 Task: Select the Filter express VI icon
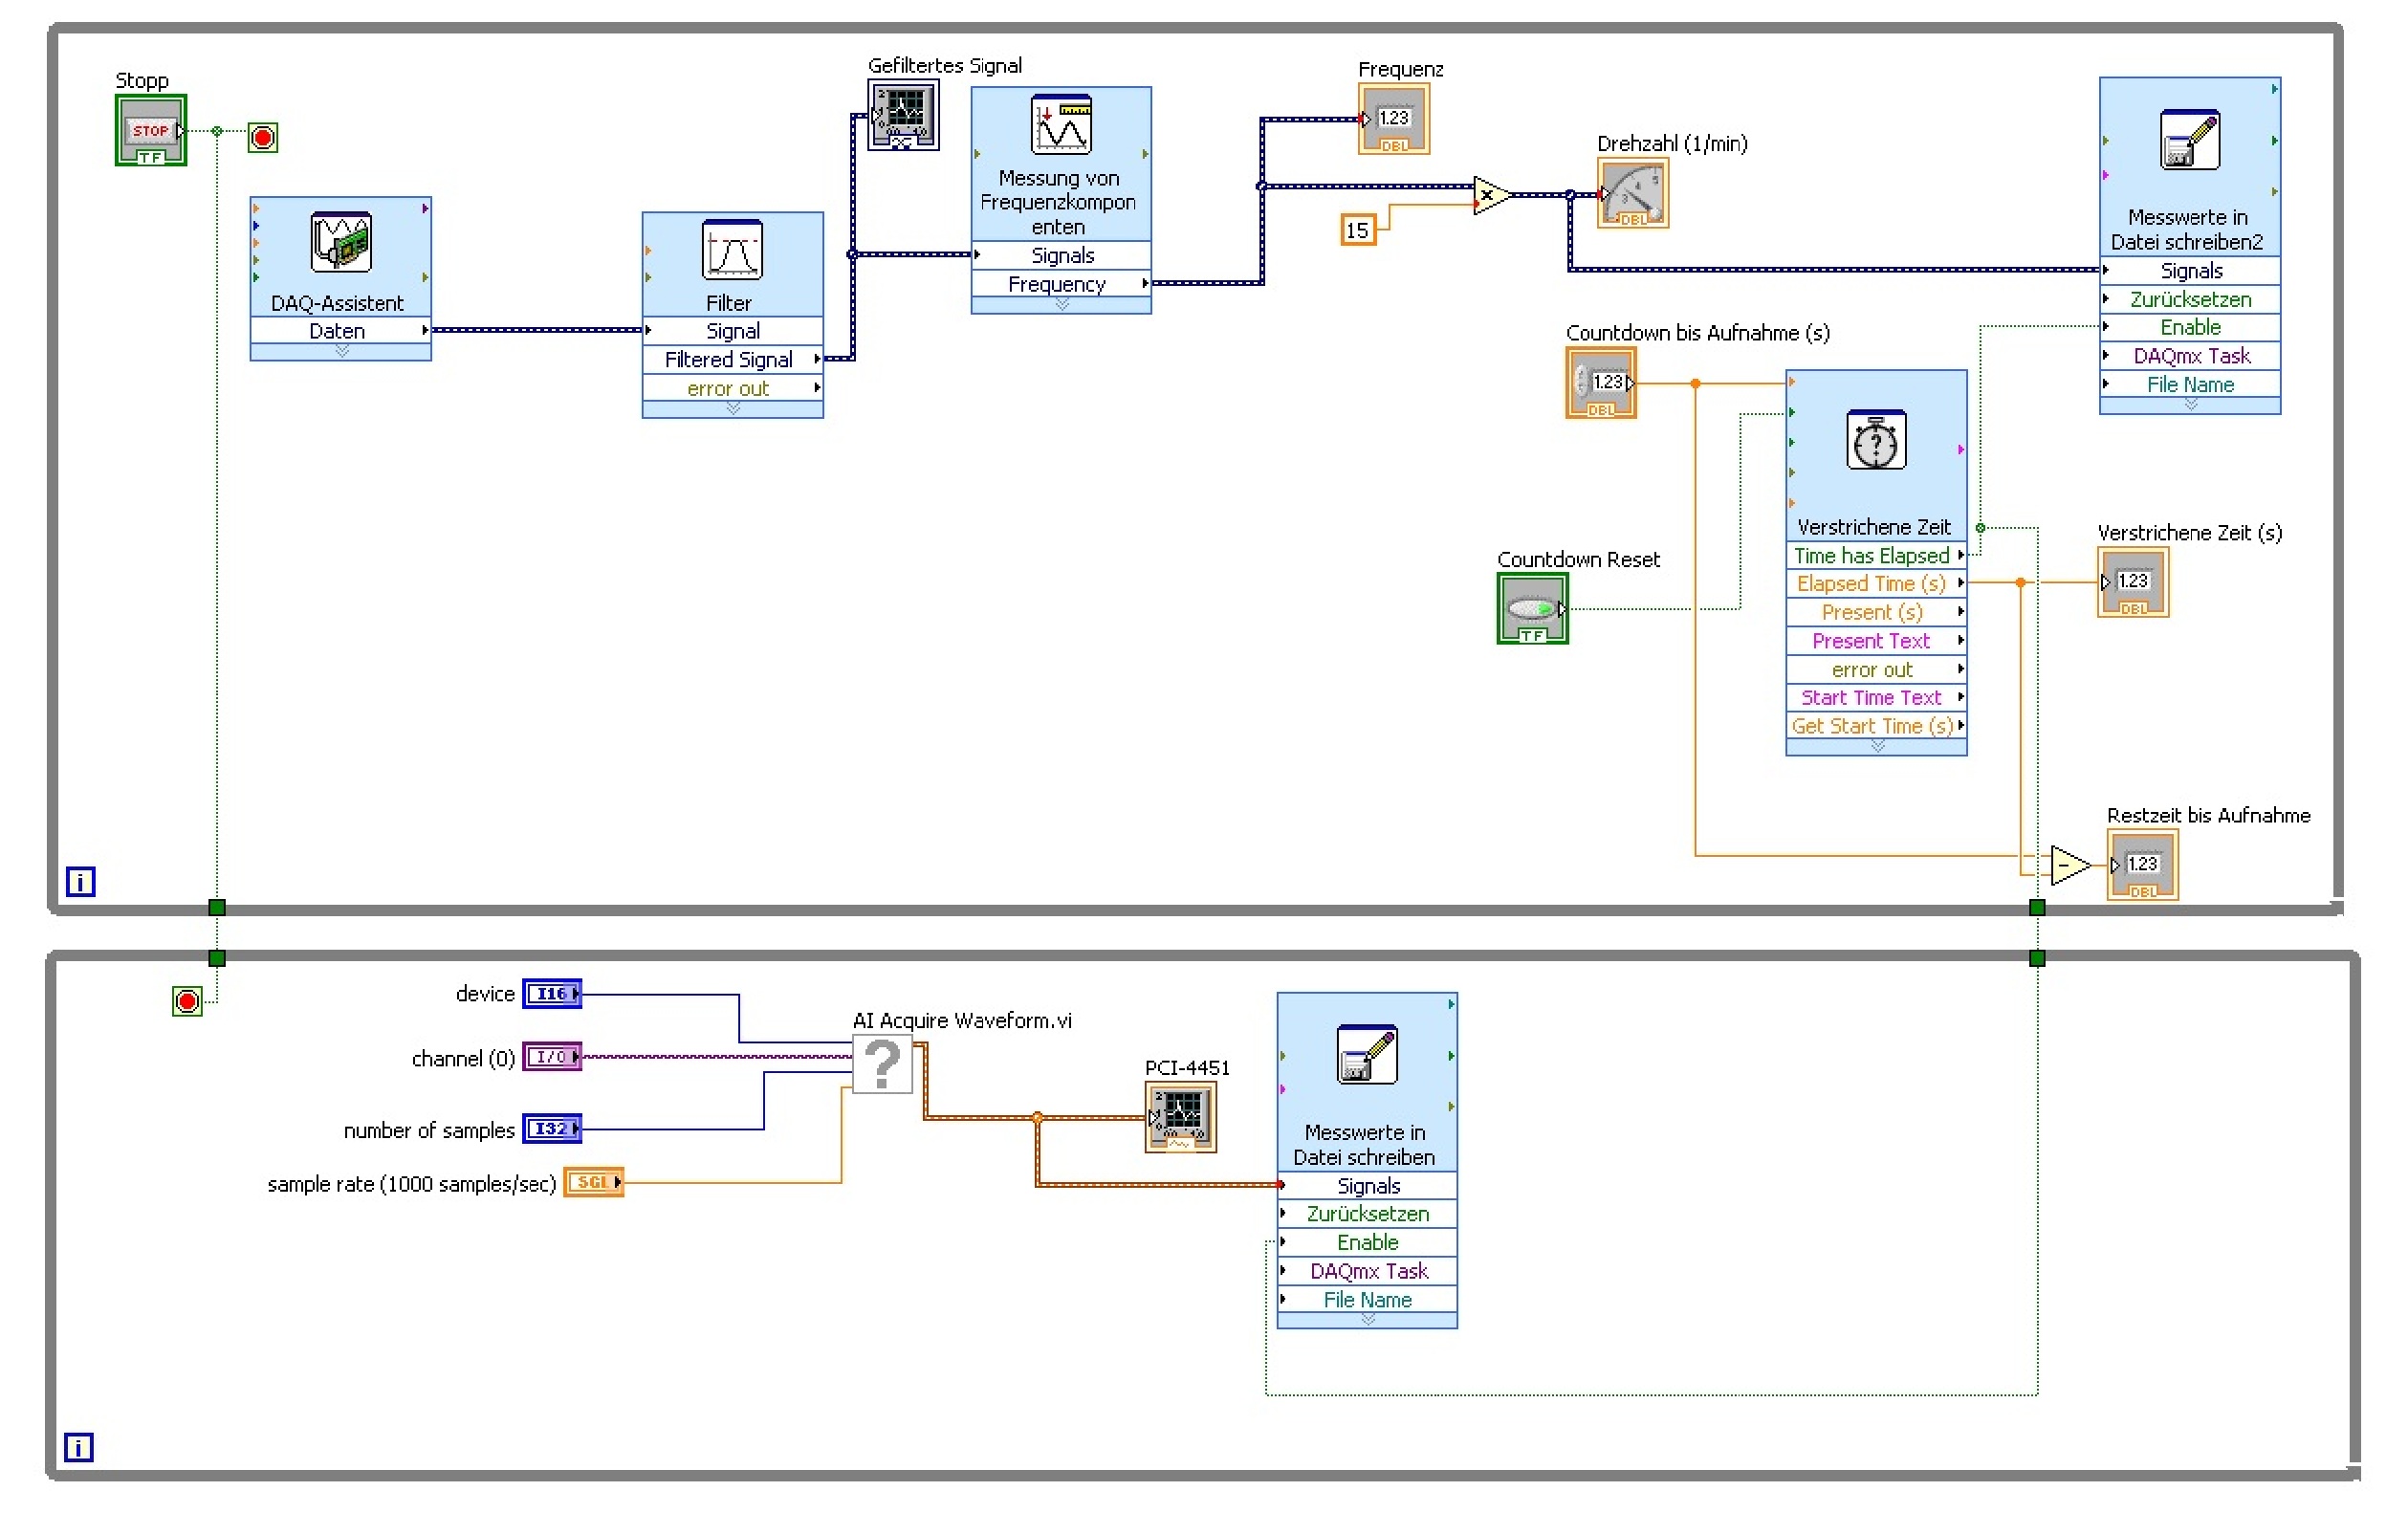[x=732, y=249]
